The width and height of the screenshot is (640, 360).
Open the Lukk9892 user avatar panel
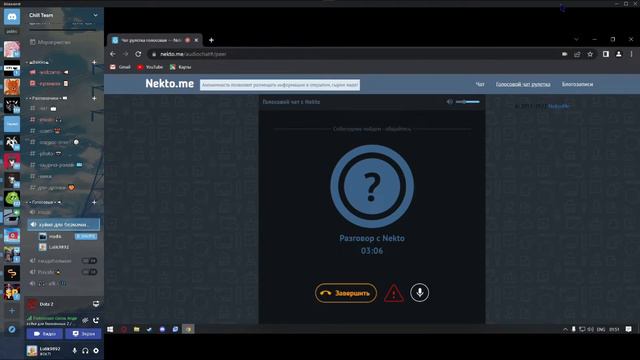(x=44, y=351)
